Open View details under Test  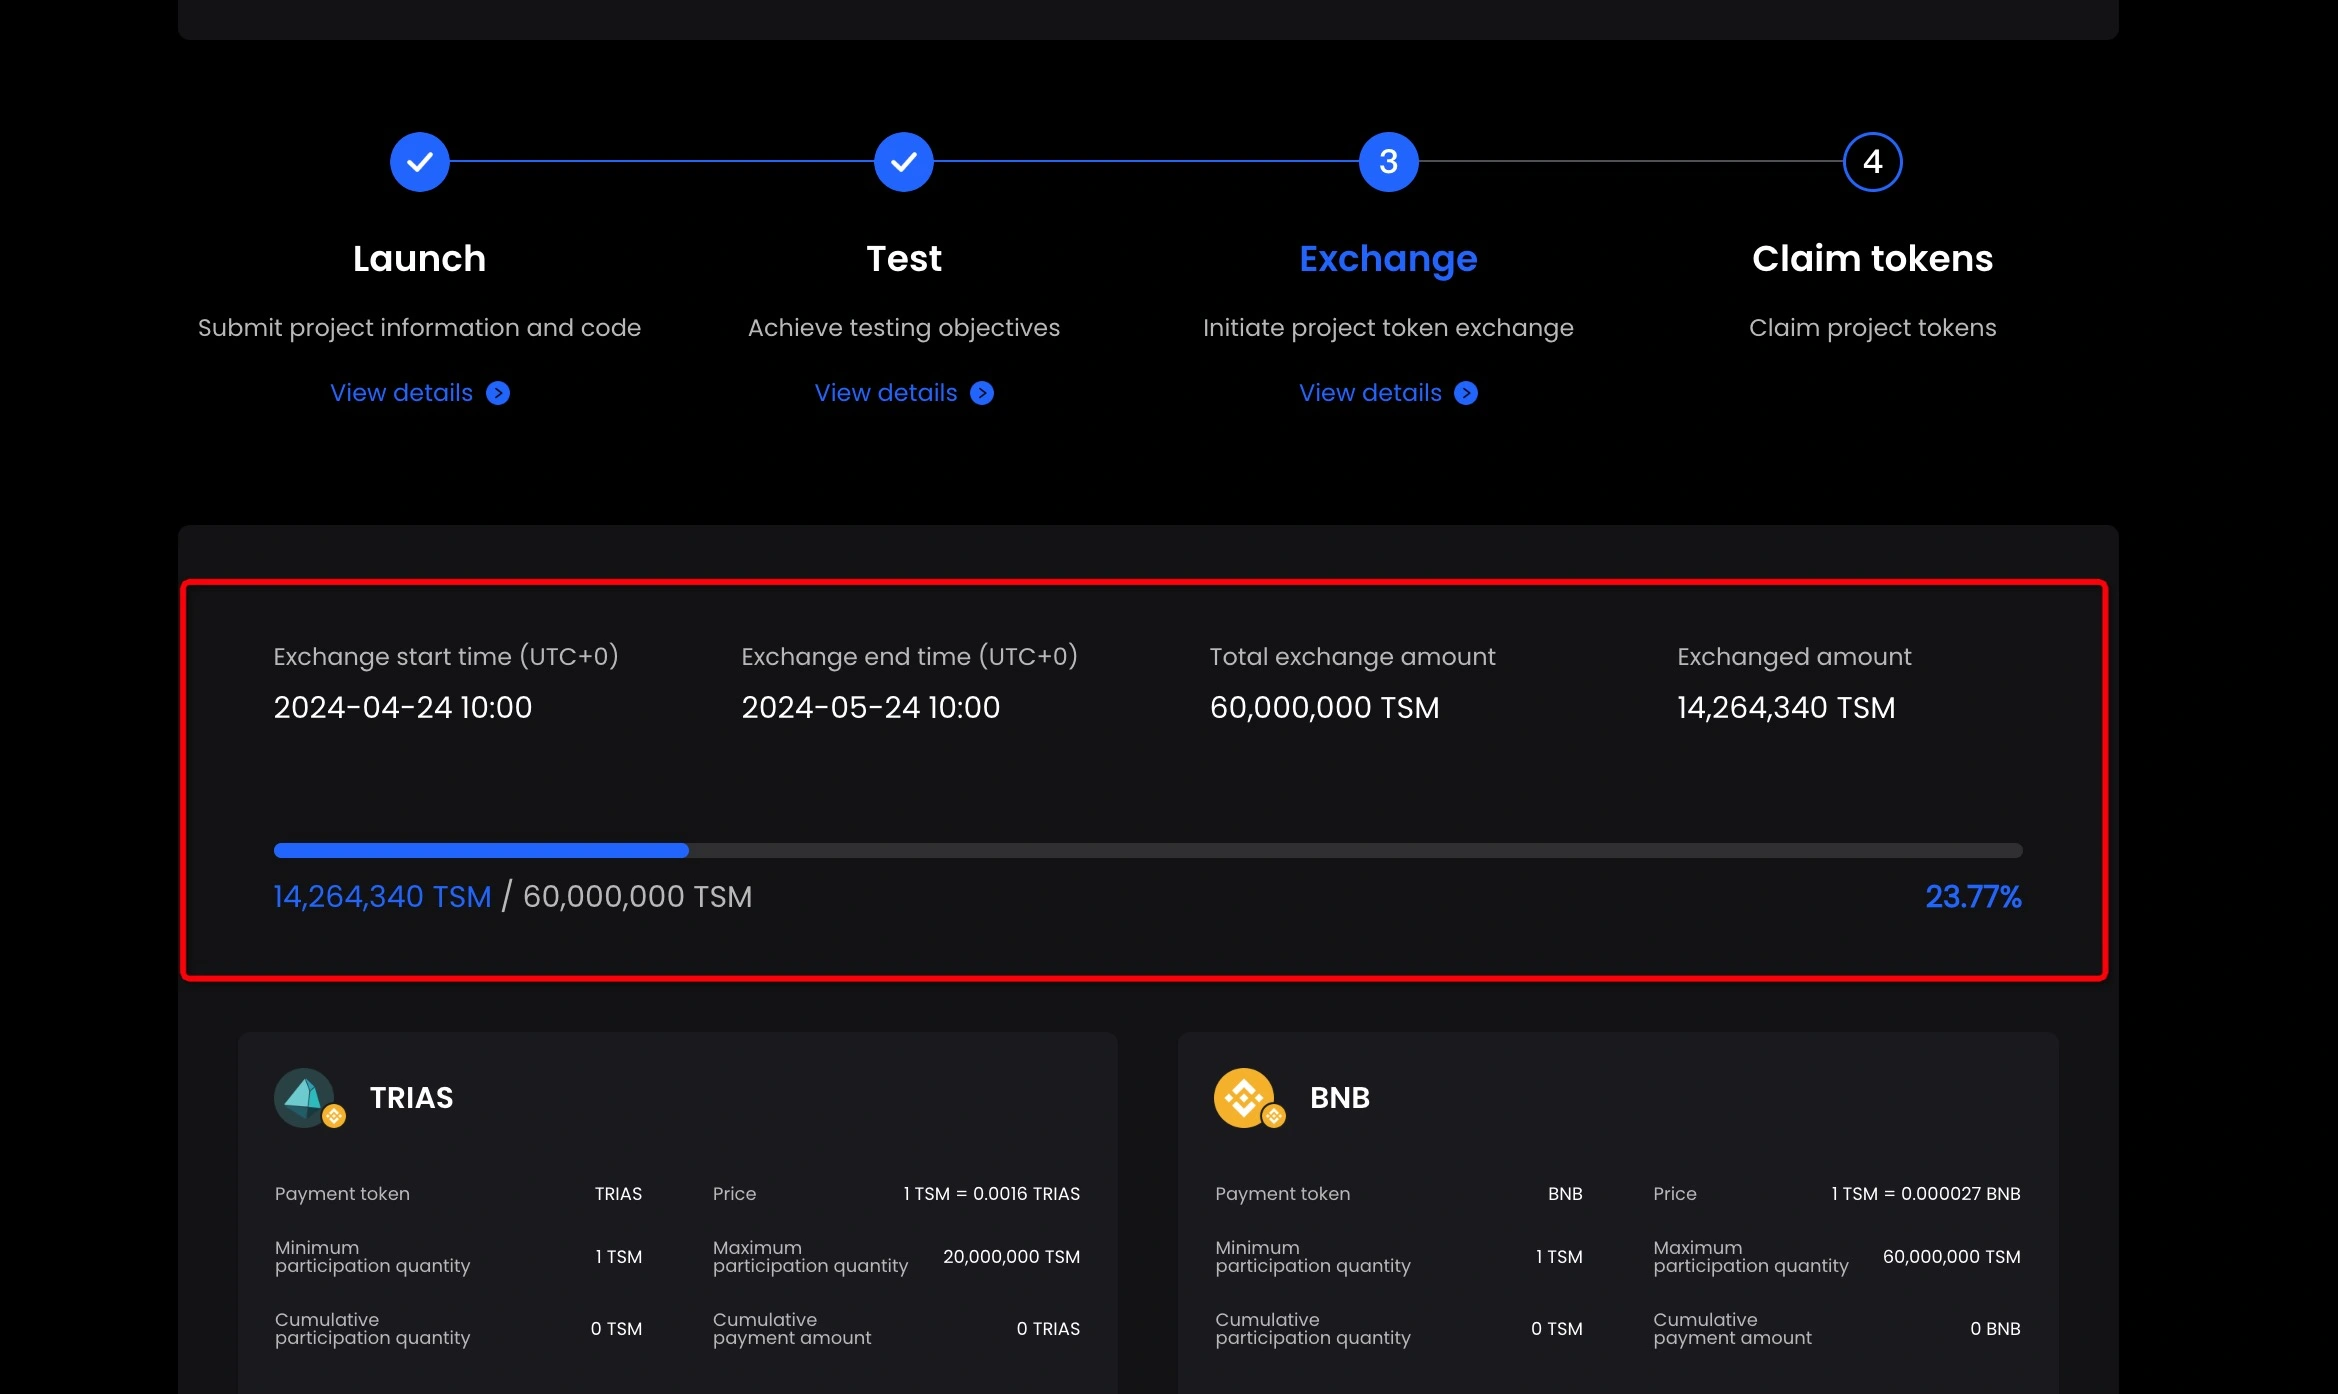click(885, 393)
